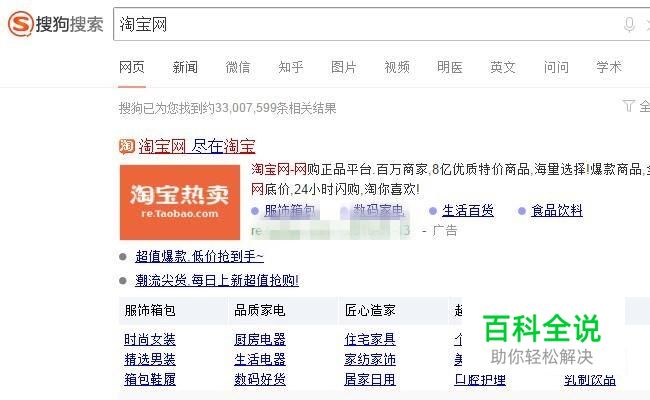
Task: Focus the search box containing 淘宝网
Action: click(x=381, y=24)
